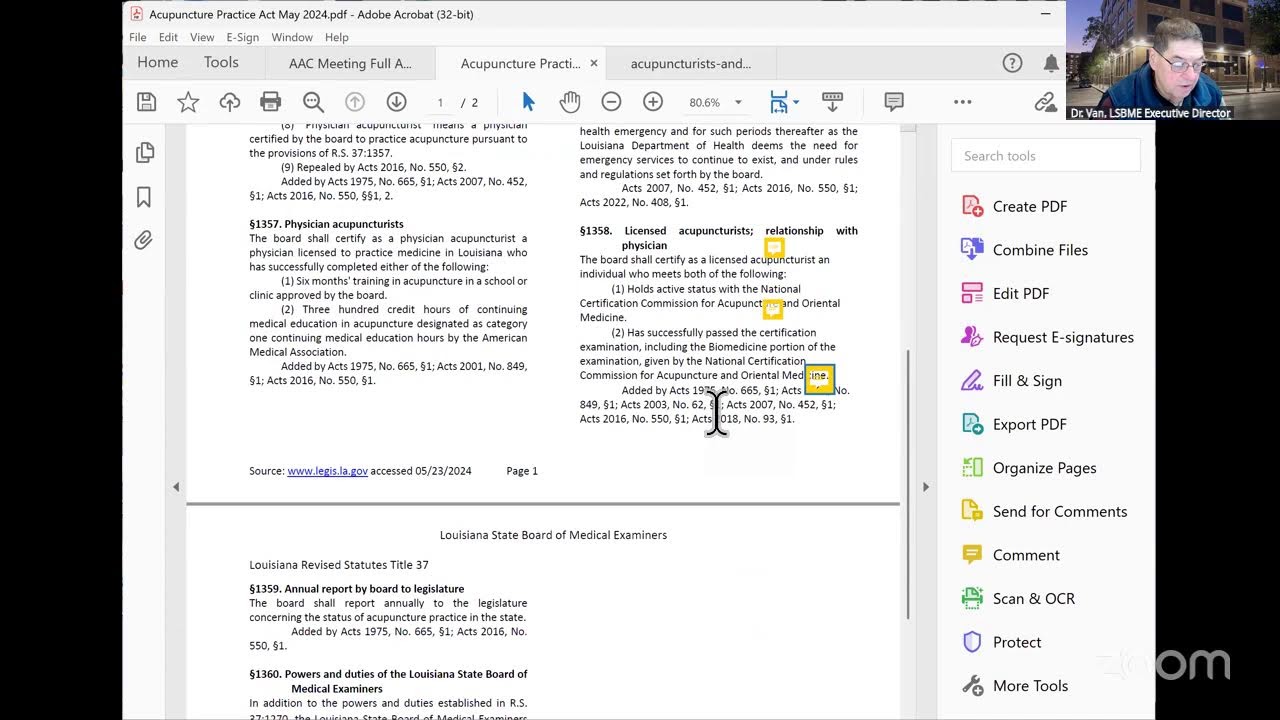
Task: Click the Save file floppy disk icon
Action: [146, 102]
